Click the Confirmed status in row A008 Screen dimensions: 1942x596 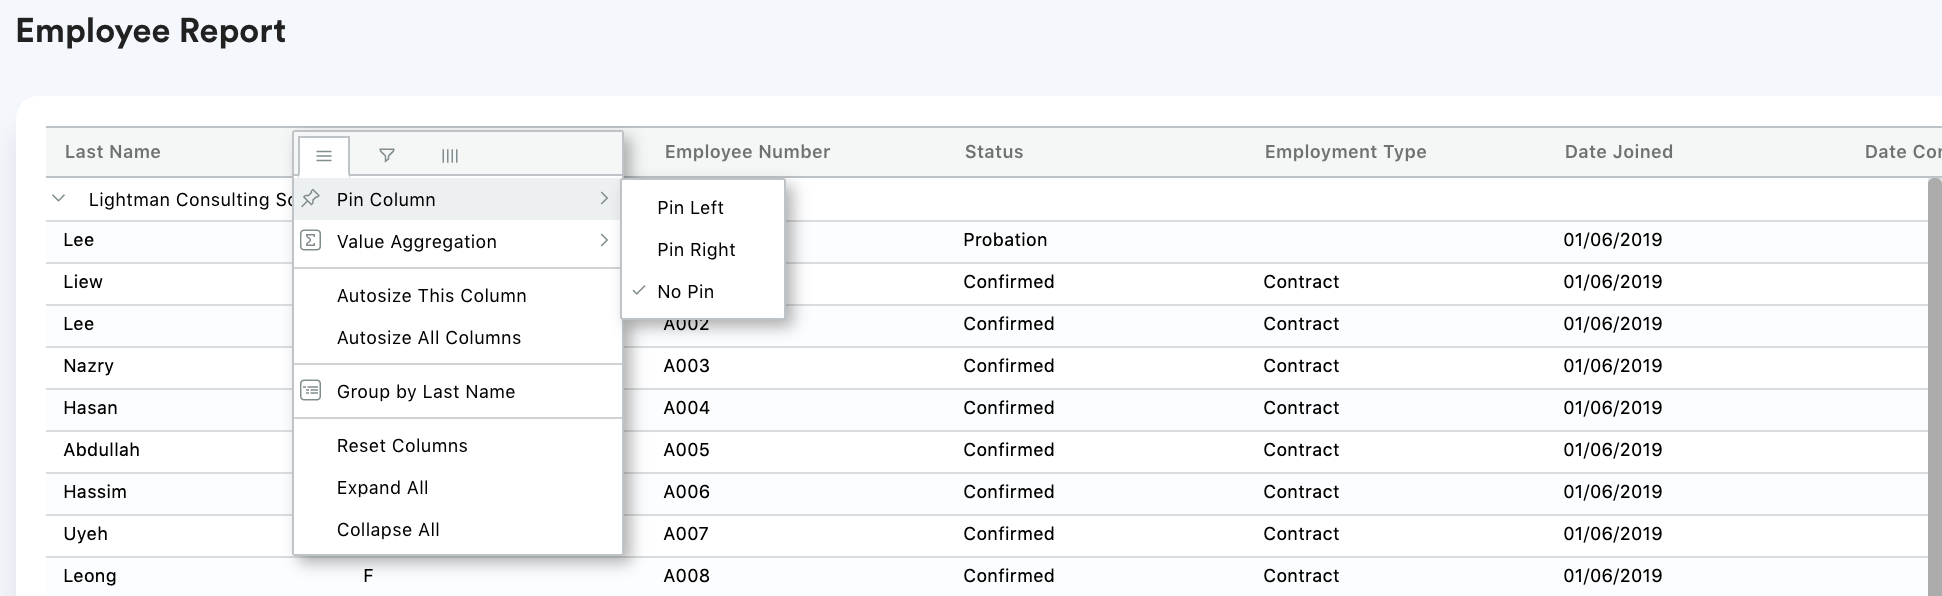click(1008, 576)
